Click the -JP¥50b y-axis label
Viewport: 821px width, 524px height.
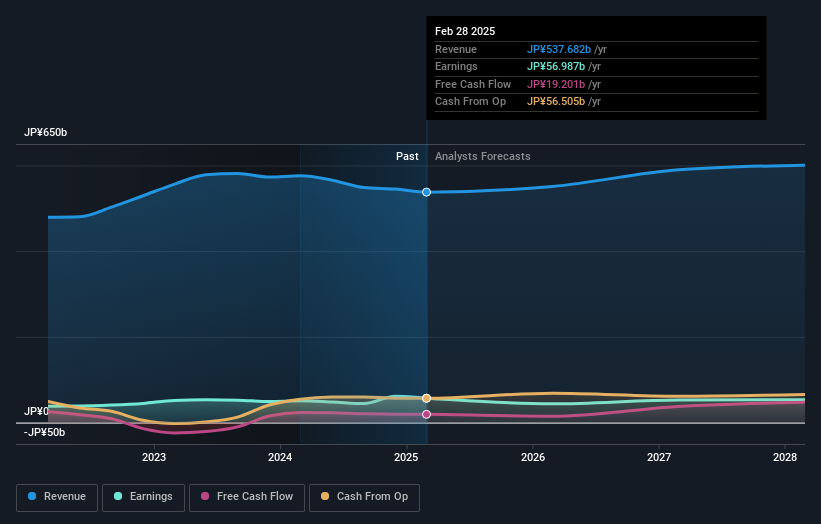pos(45,432)
